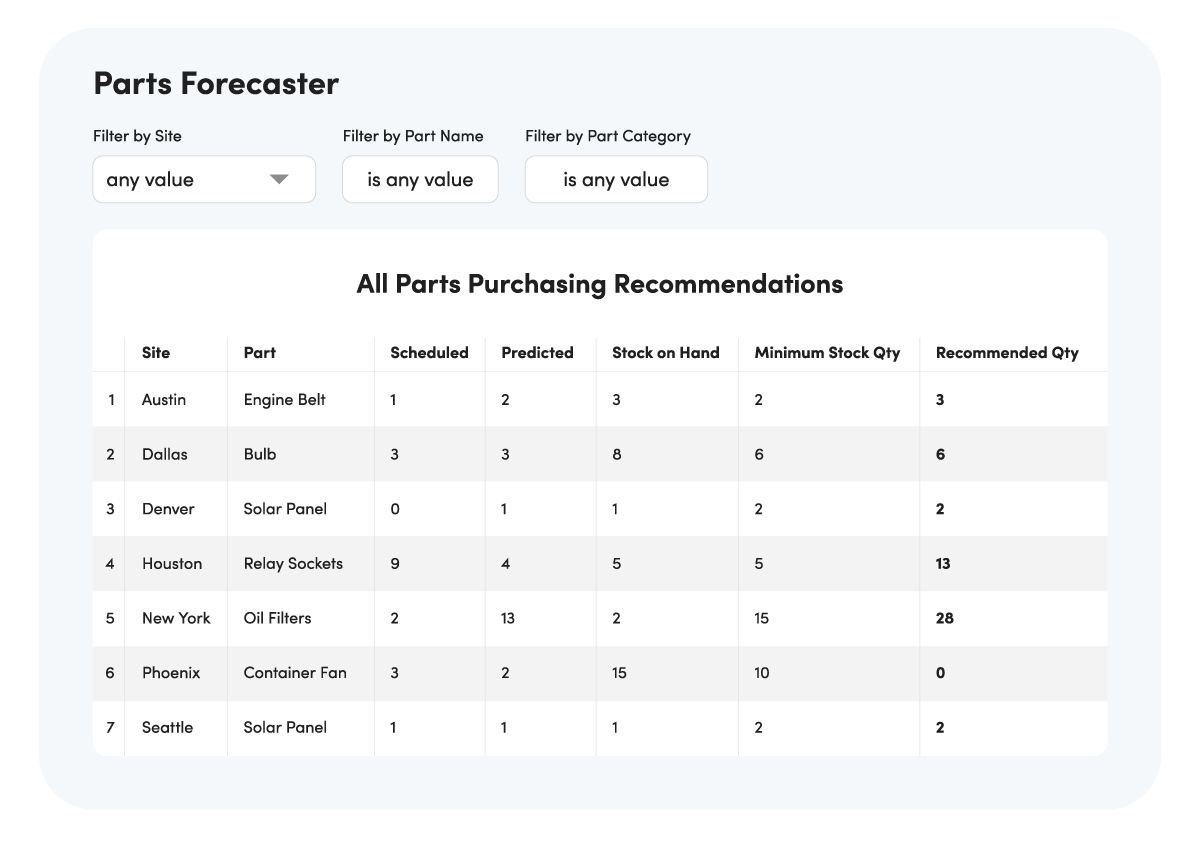Click the Scheduled column header
Image resolution: width=1200 pixels, height=847 pixels.
(x=429, y=352)
